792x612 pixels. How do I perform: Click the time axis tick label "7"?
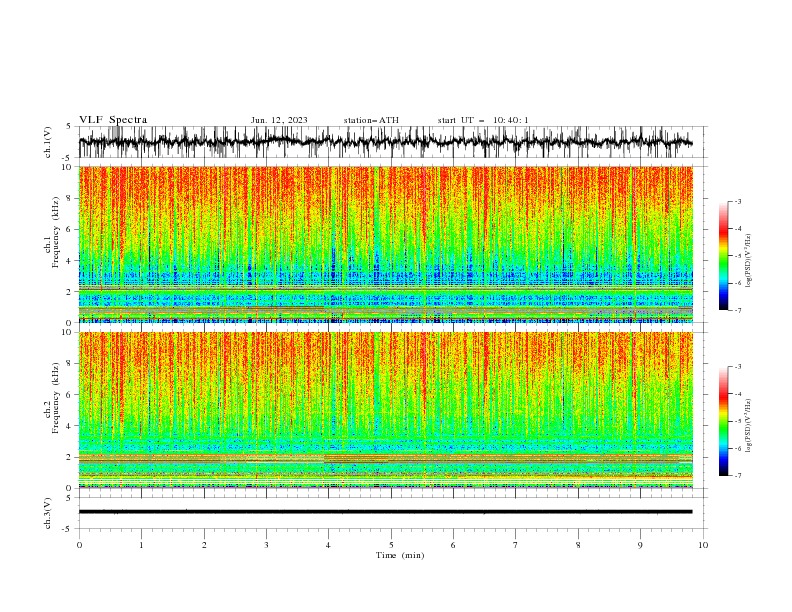[x=516, y=545]
